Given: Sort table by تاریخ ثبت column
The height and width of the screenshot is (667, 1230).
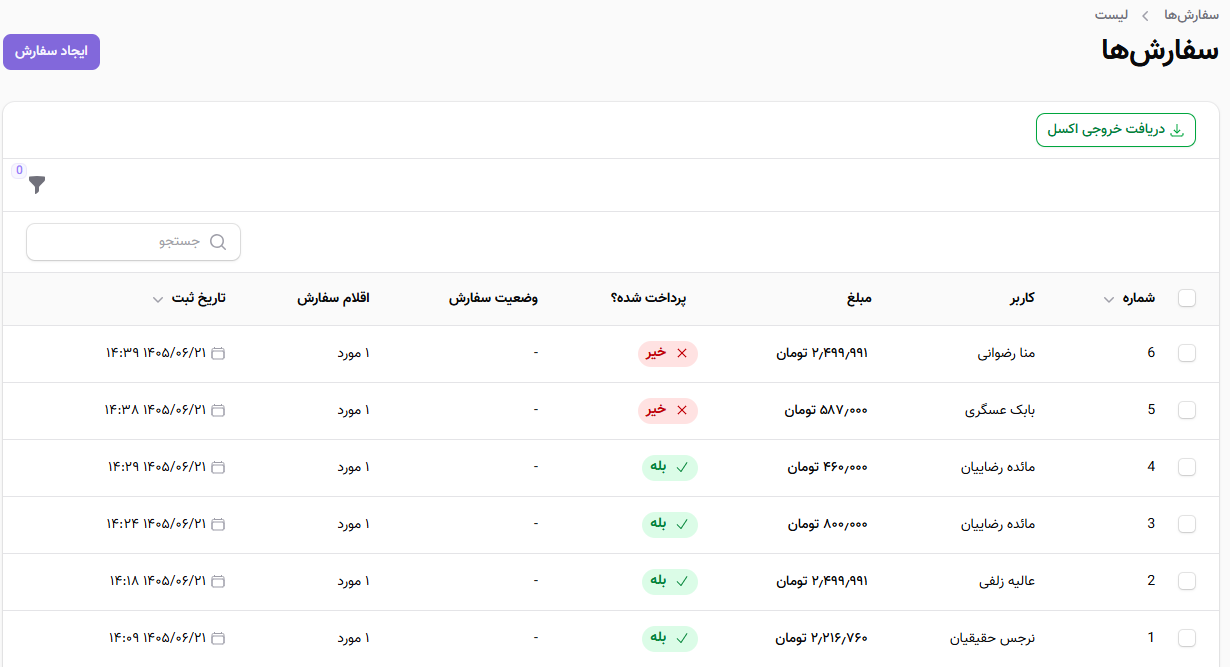Looking at the screenshot, I should [189, 298].
